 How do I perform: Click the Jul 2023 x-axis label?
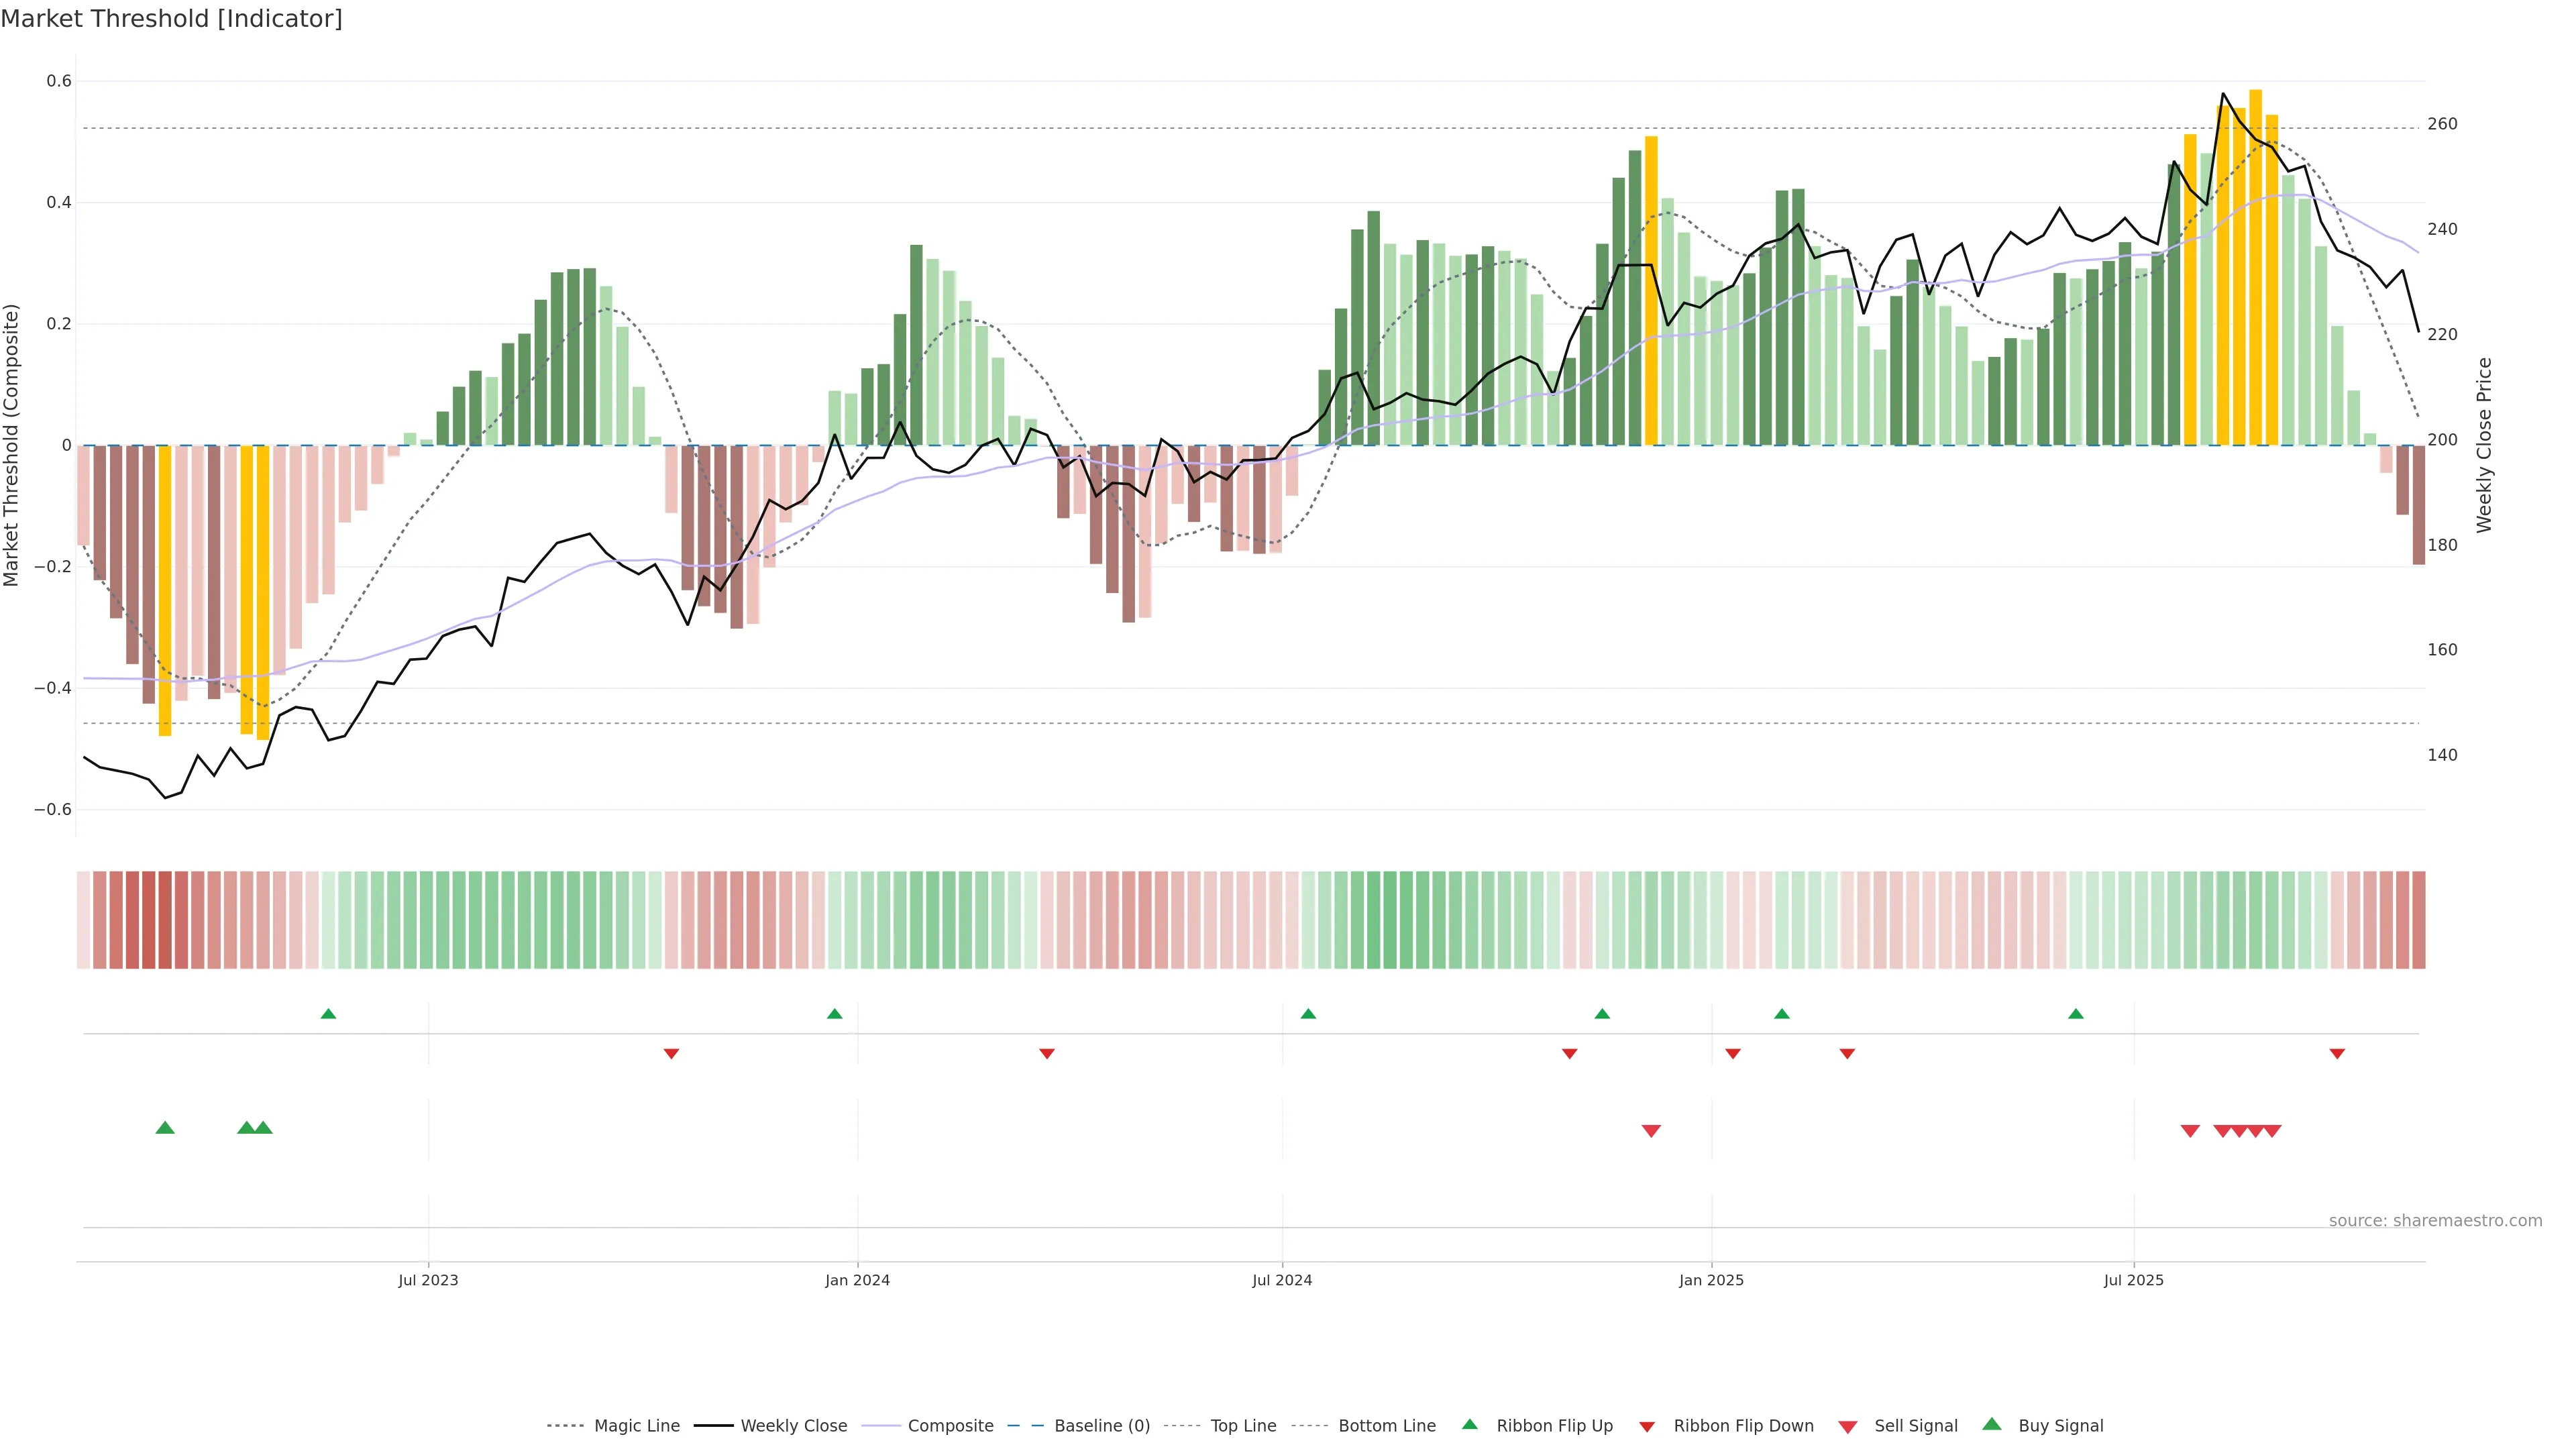(428, 1280)
